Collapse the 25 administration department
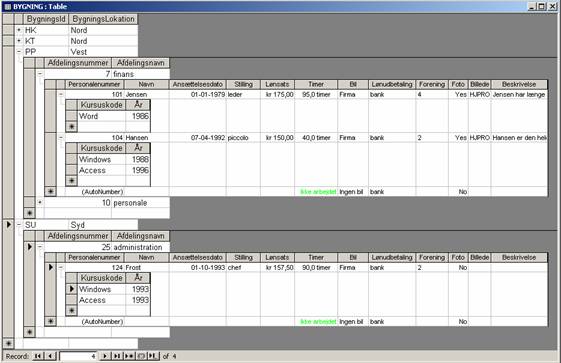Image resolution: width=561 pixels, height=363 pixels. point(40,247)
